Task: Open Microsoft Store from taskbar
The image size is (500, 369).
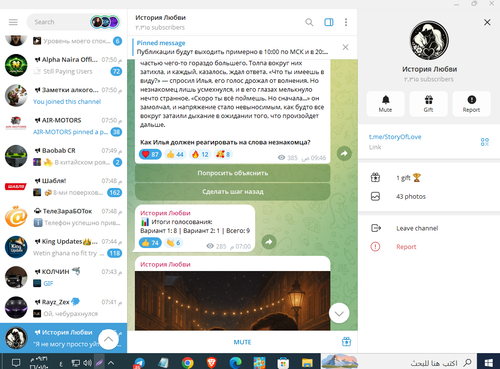Action: (283, 362)
